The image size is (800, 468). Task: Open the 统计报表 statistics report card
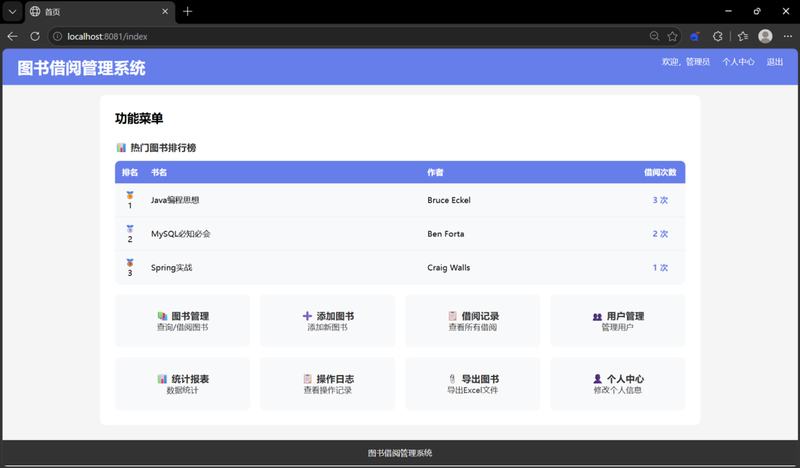point(182,384)
